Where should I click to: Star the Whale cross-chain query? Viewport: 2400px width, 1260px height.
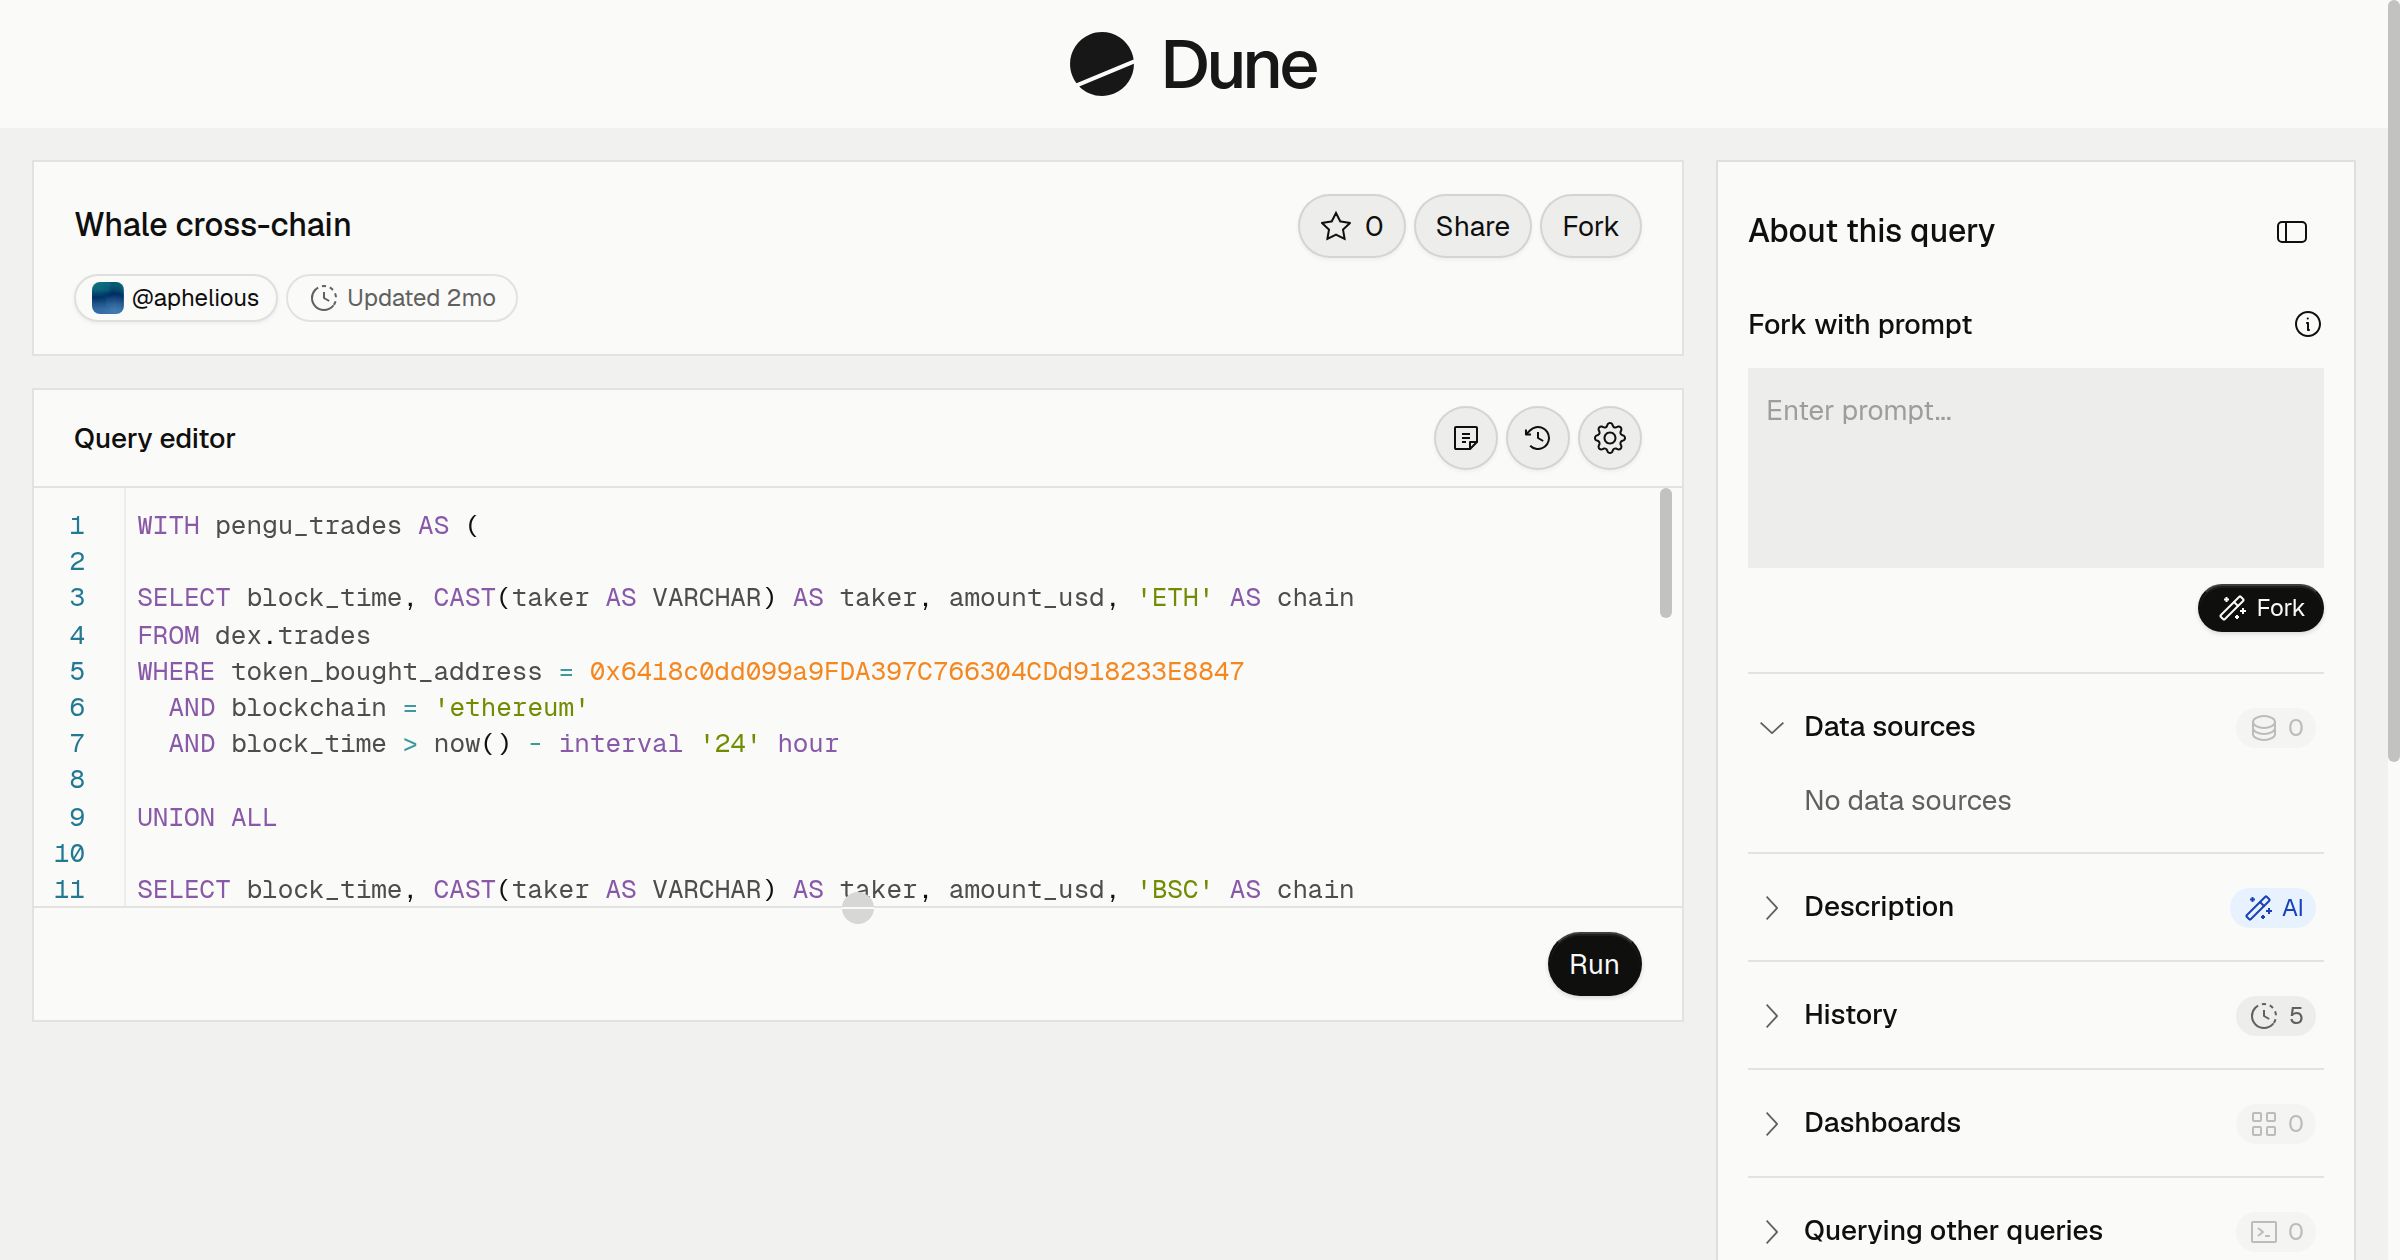tap(1351, 226)
